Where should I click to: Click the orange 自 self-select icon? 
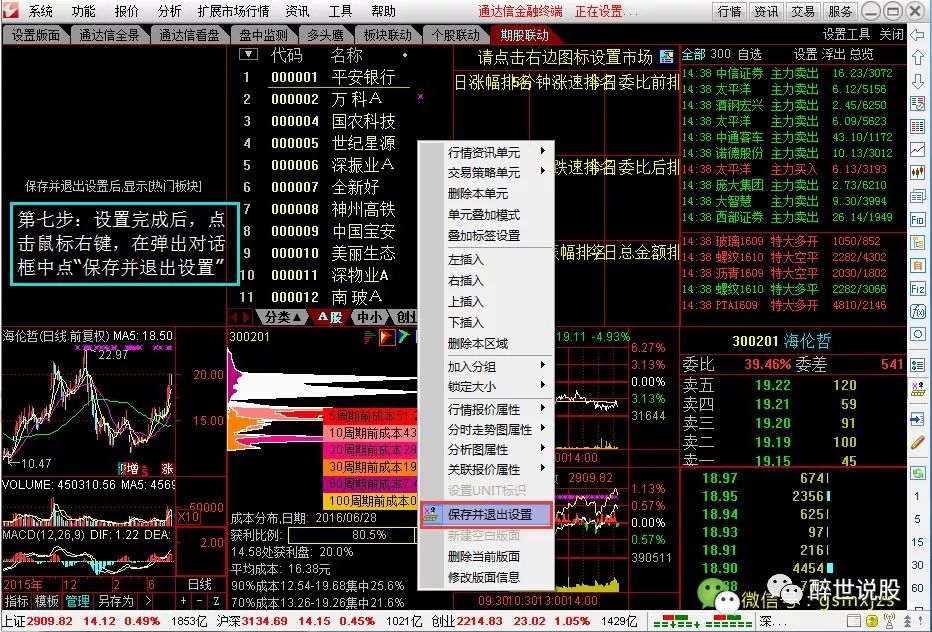pos(917,266)
